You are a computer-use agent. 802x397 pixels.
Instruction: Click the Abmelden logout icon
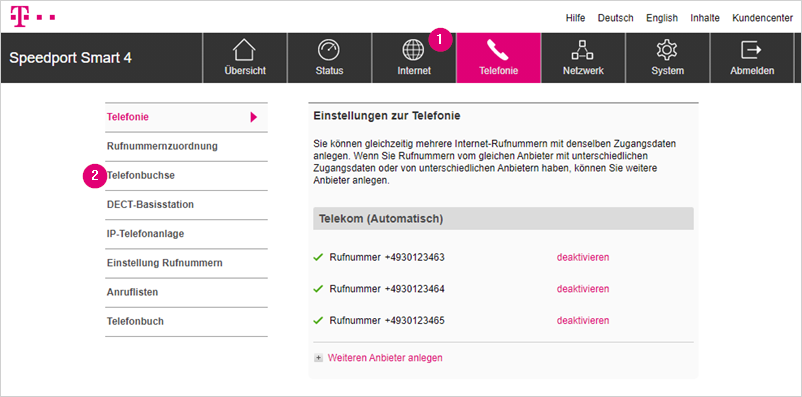pos(751,51)
